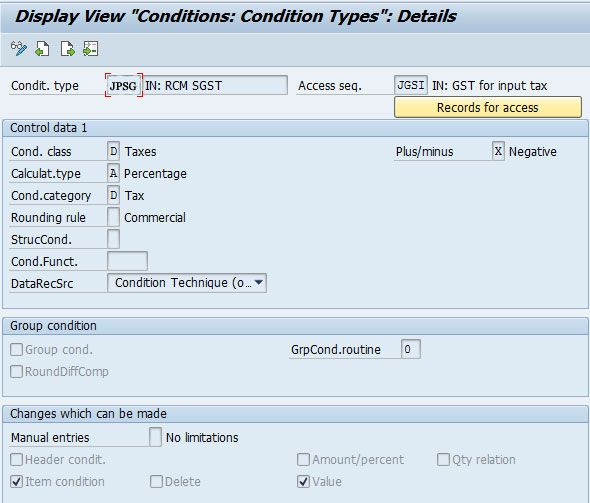Viewport: 590px width, 503px height.
Task: Select the JPSG condition type field
Action: click(x=124, y=85)
